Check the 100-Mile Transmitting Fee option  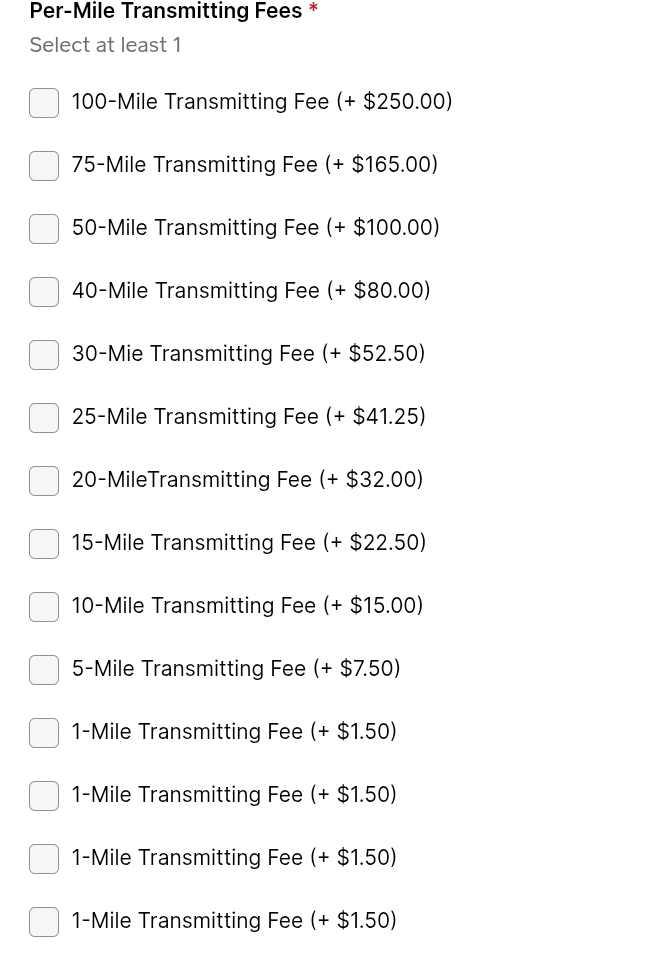[44, 103]
